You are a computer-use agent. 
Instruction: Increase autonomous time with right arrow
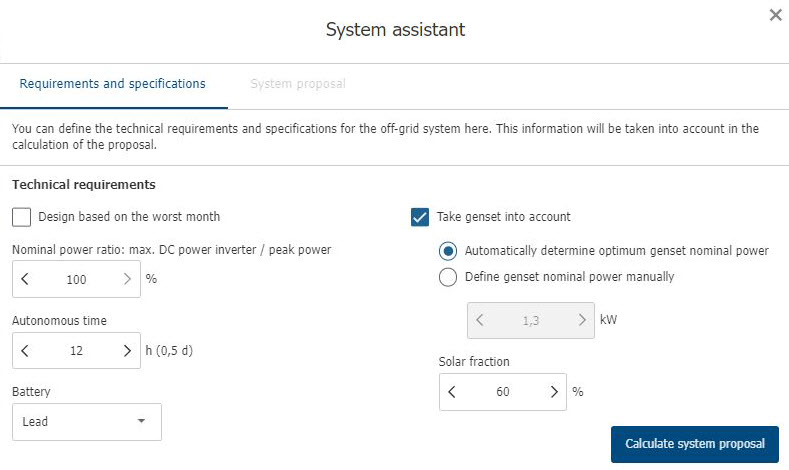(x=127, y=350)
